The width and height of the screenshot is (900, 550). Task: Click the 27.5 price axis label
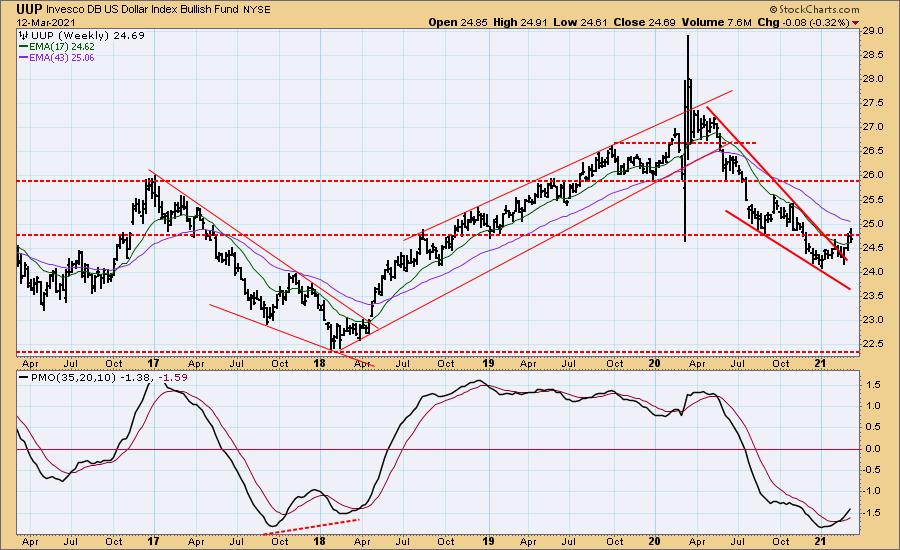[x=872, y=103]
